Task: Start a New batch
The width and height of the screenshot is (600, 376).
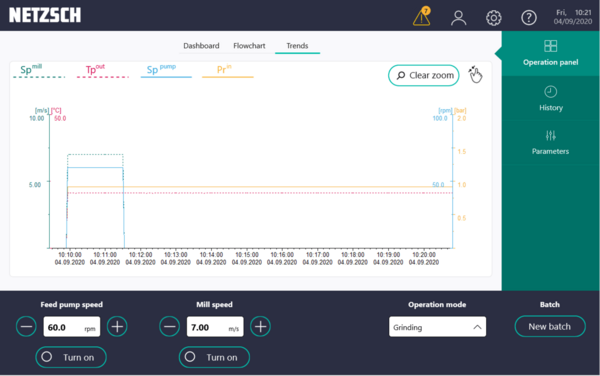Action: pyautogui.click(x=550, y=326)
